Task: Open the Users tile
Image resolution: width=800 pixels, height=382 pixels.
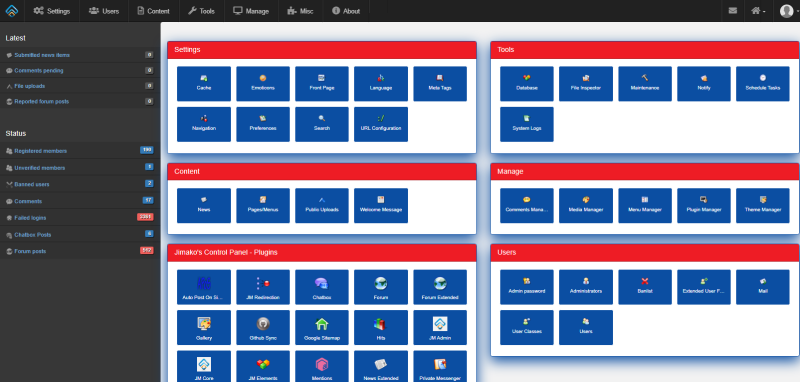Action: pyautogui.click(x=586, y=327)
